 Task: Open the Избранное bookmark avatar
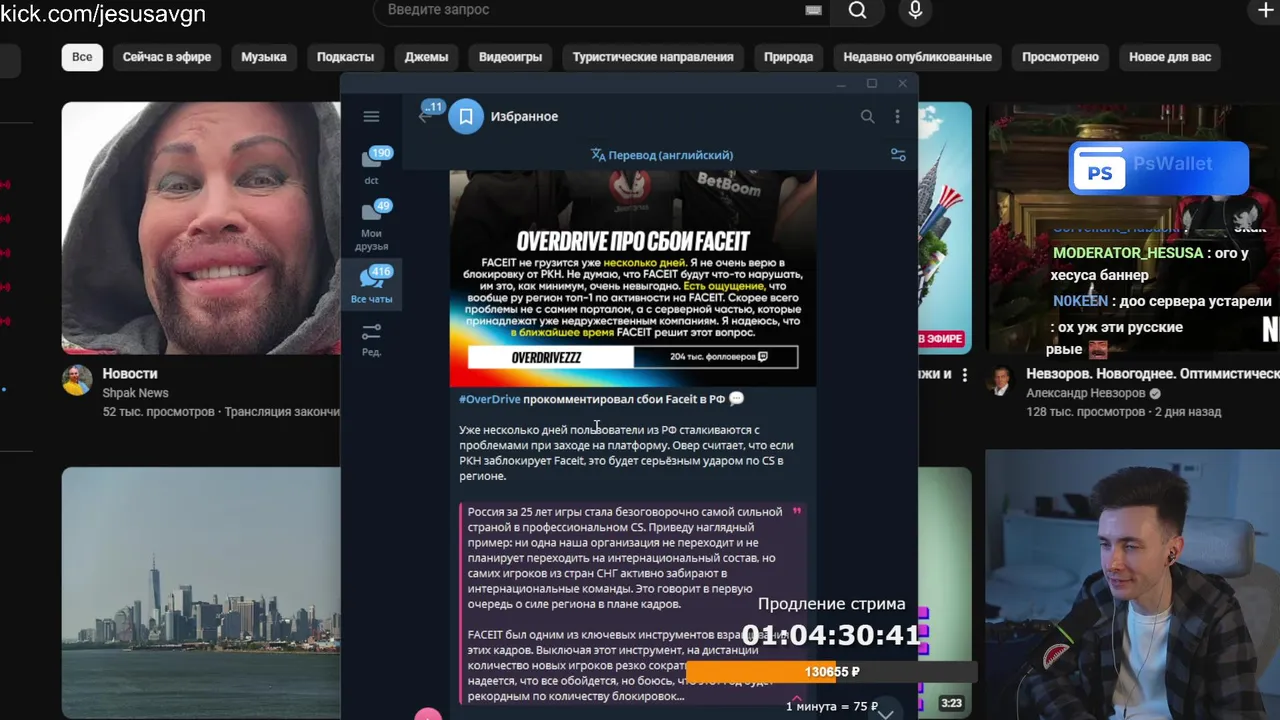(x=465, y=117)
